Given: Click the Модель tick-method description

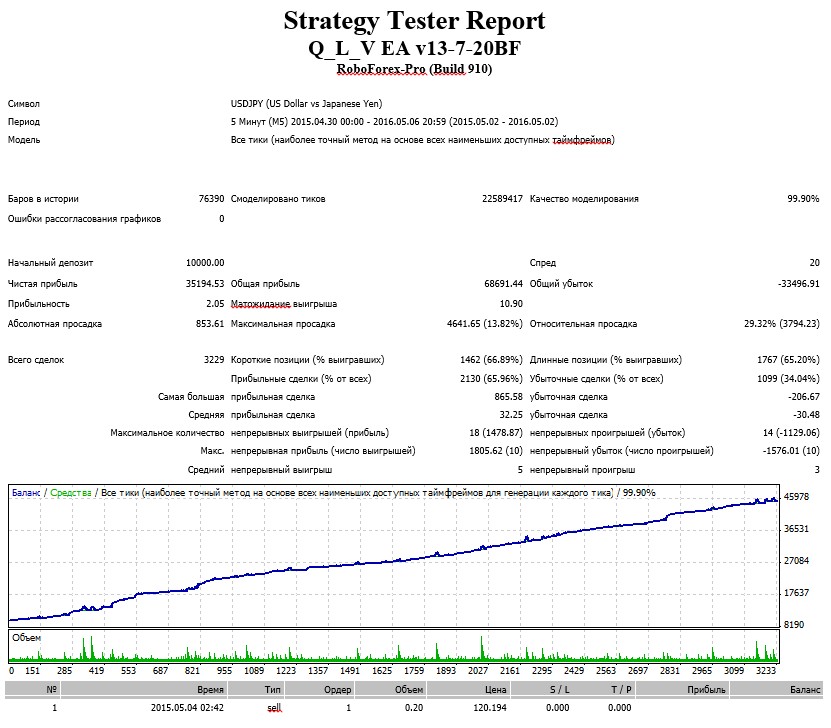Looking at the screenshot, I should pos(422,140).
